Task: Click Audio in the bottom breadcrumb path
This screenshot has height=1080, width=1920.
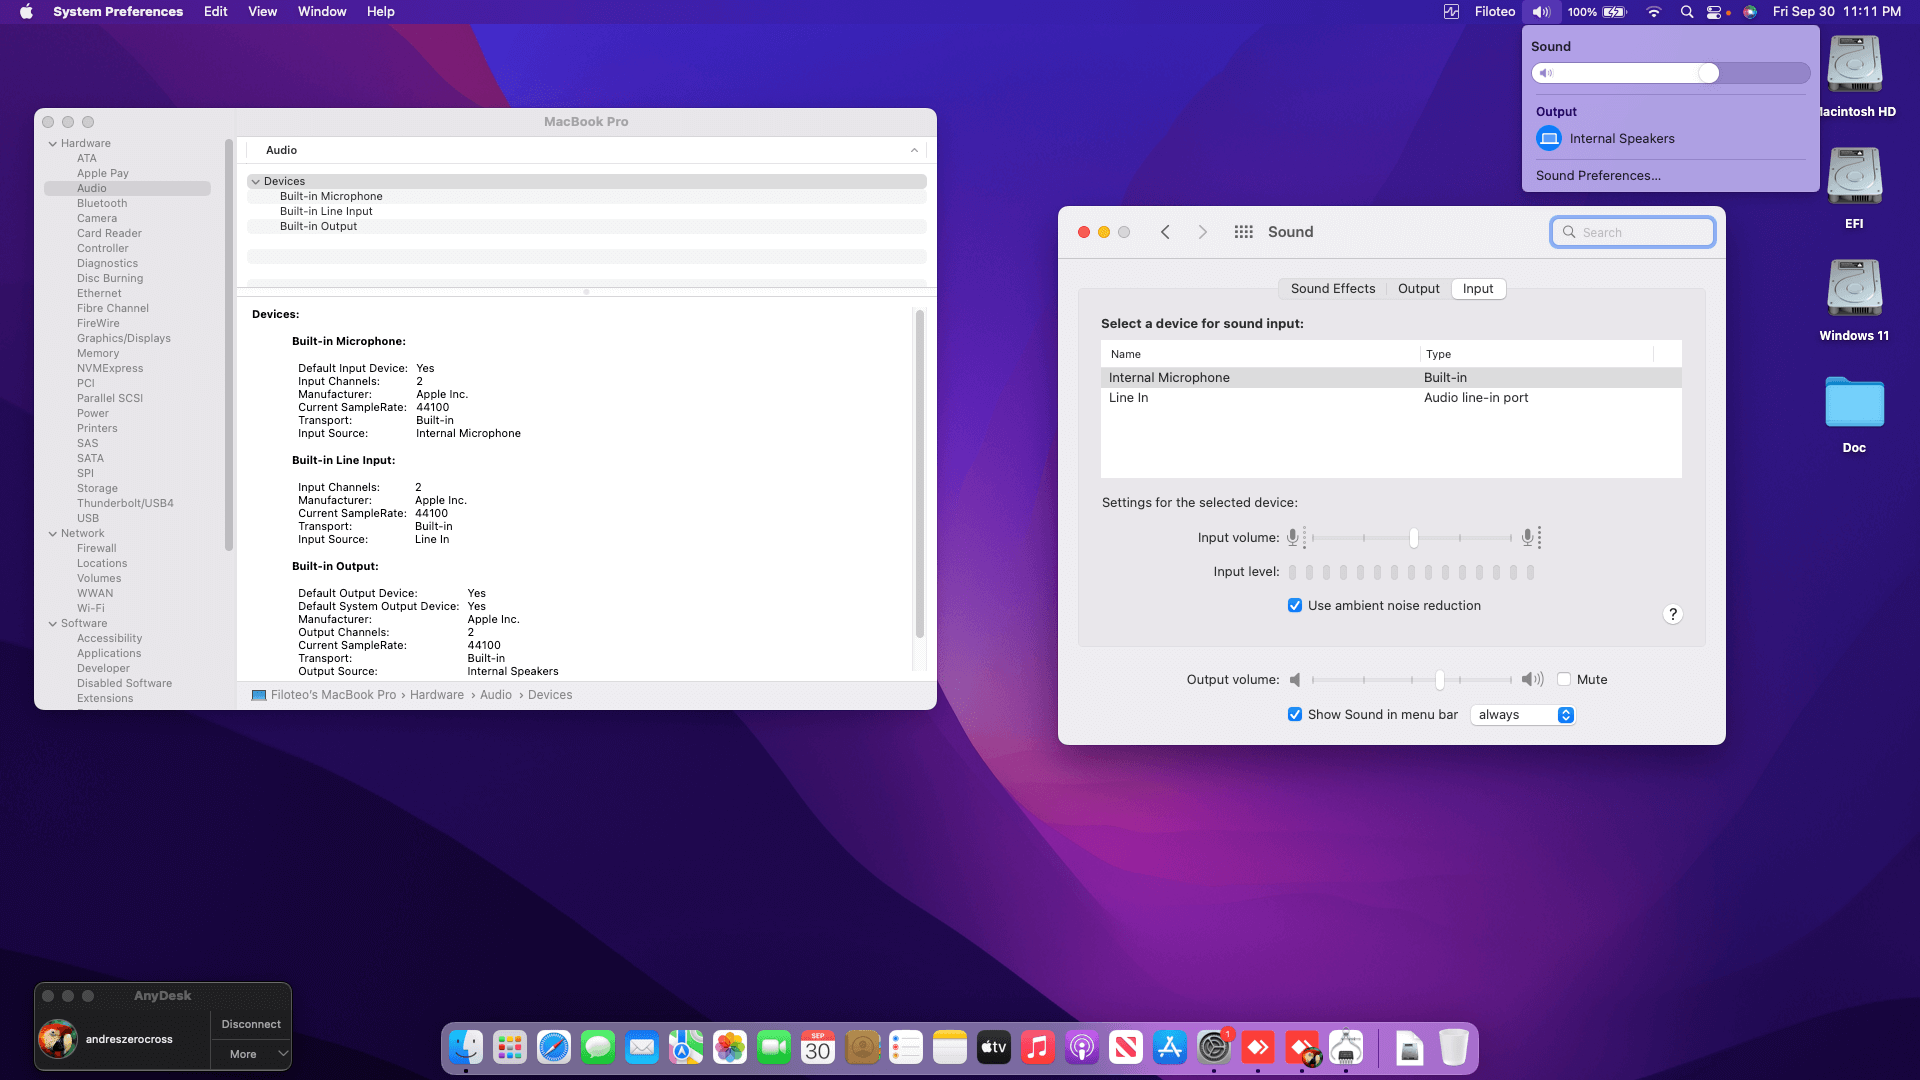Action: pos(496,696)
